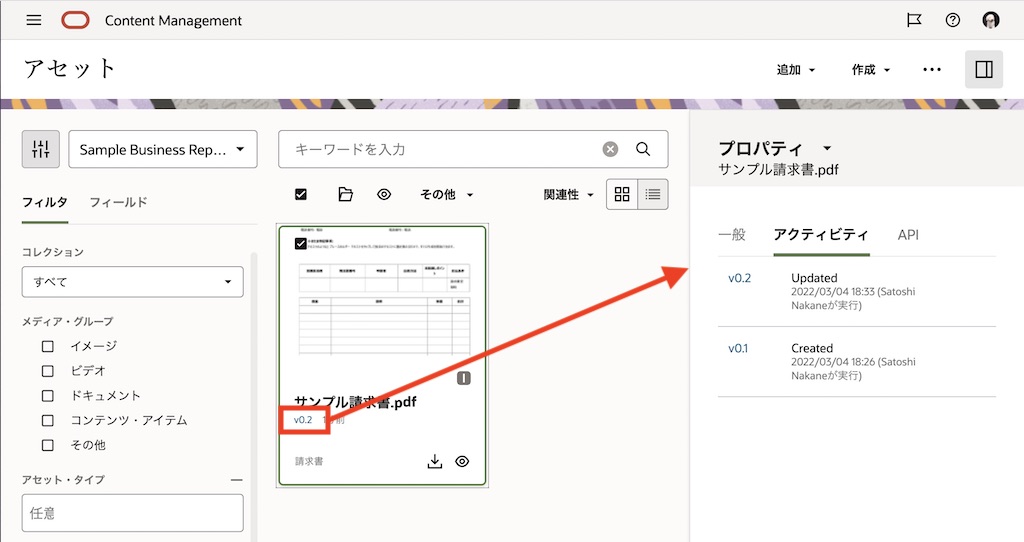Click the flag notifications icon

click(x=914, y=20)
